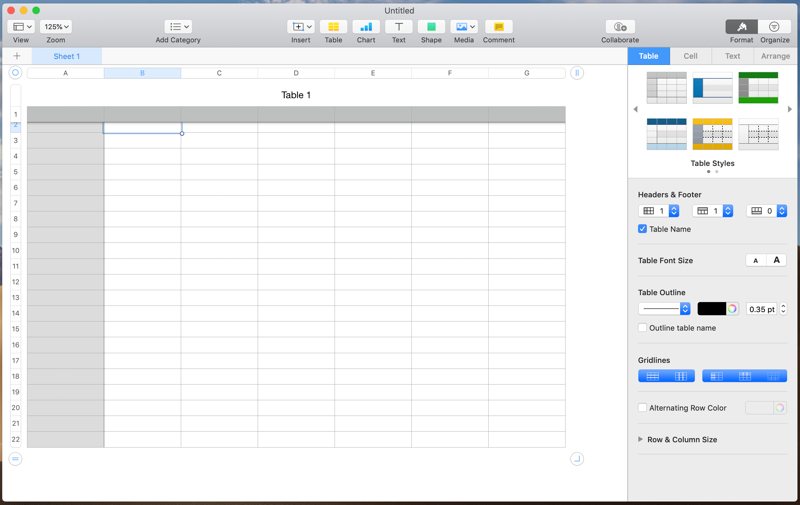Screen dimensions: 800x505
Task: Select row header 22
Action: tap(16, 439)
